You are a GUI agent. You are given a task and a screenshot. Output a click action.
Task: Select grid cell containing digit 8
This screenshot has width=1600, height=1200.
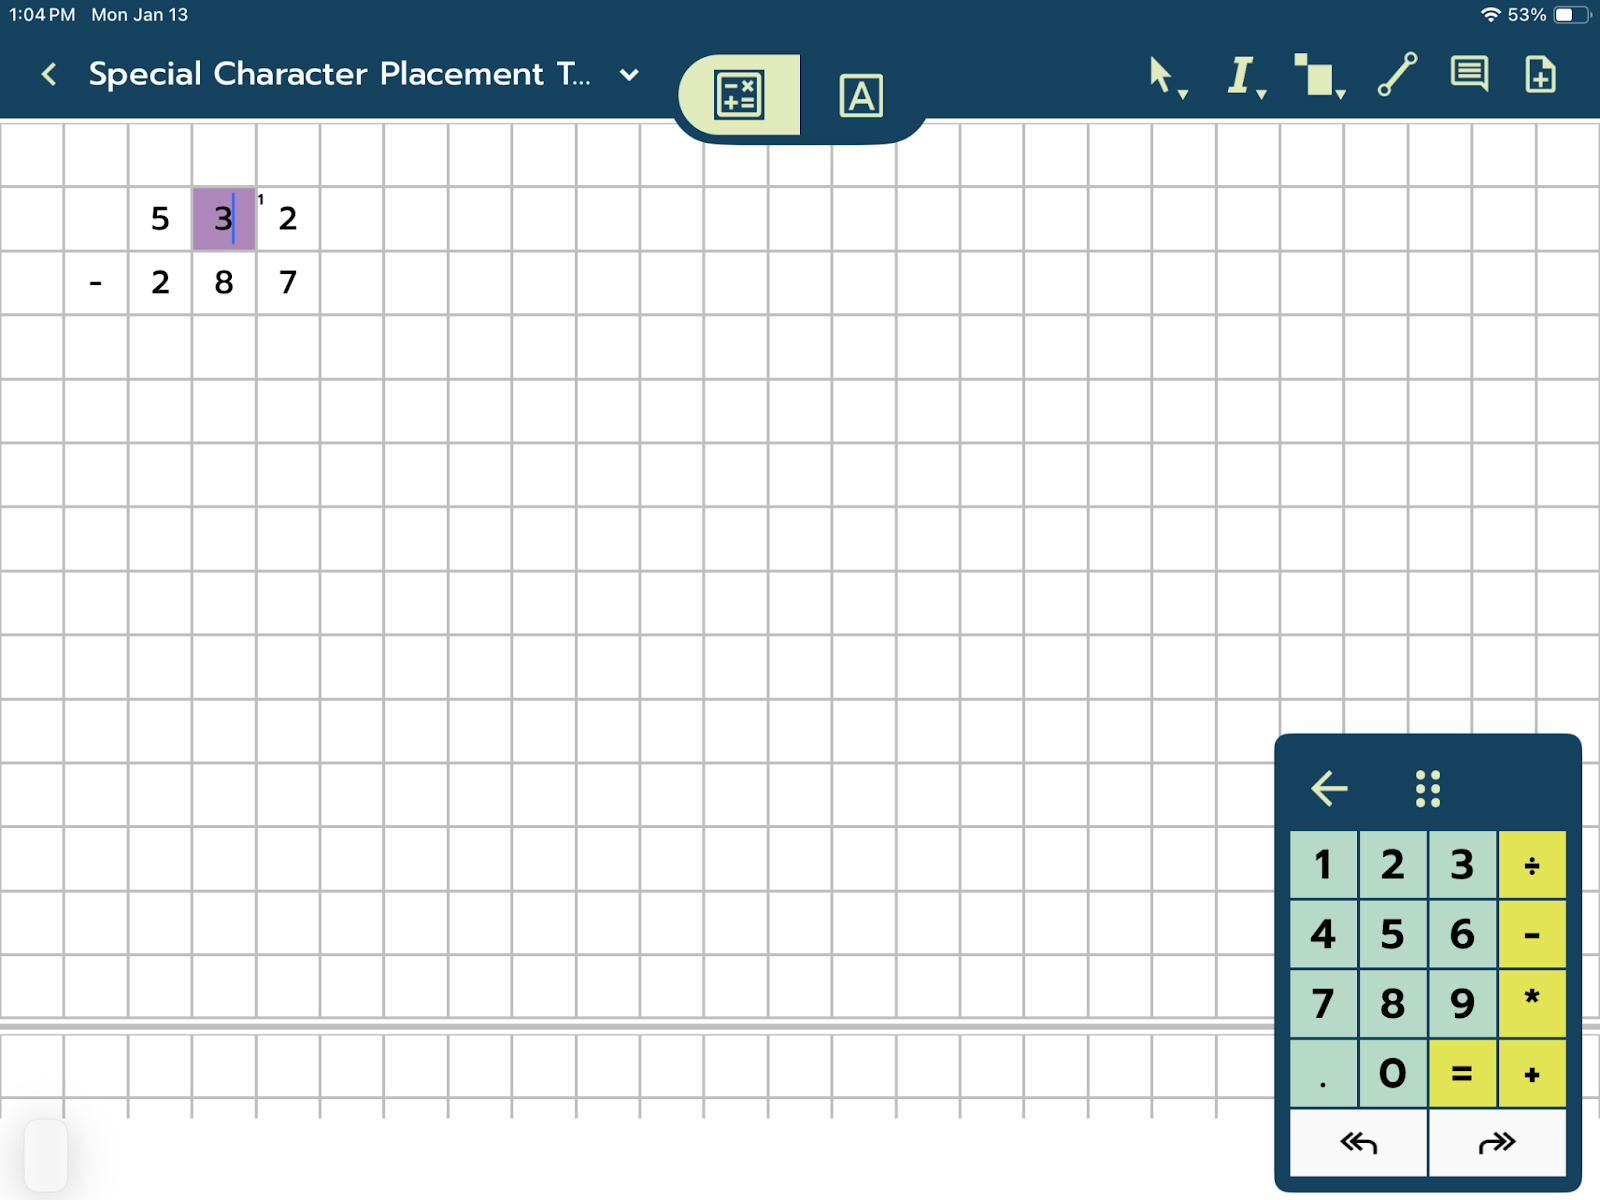[224, 283]
